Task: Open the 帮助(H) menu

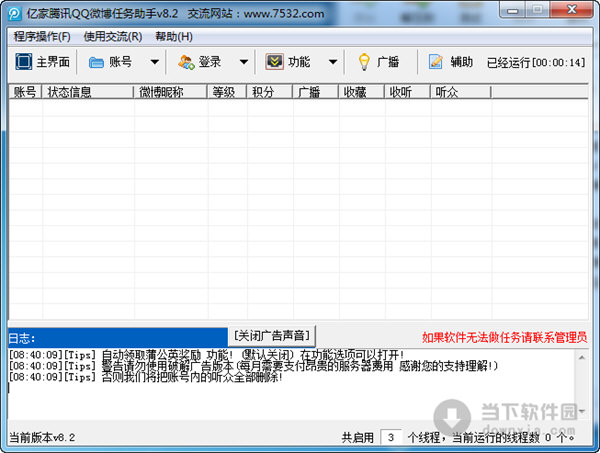Action: coord(174,37)
